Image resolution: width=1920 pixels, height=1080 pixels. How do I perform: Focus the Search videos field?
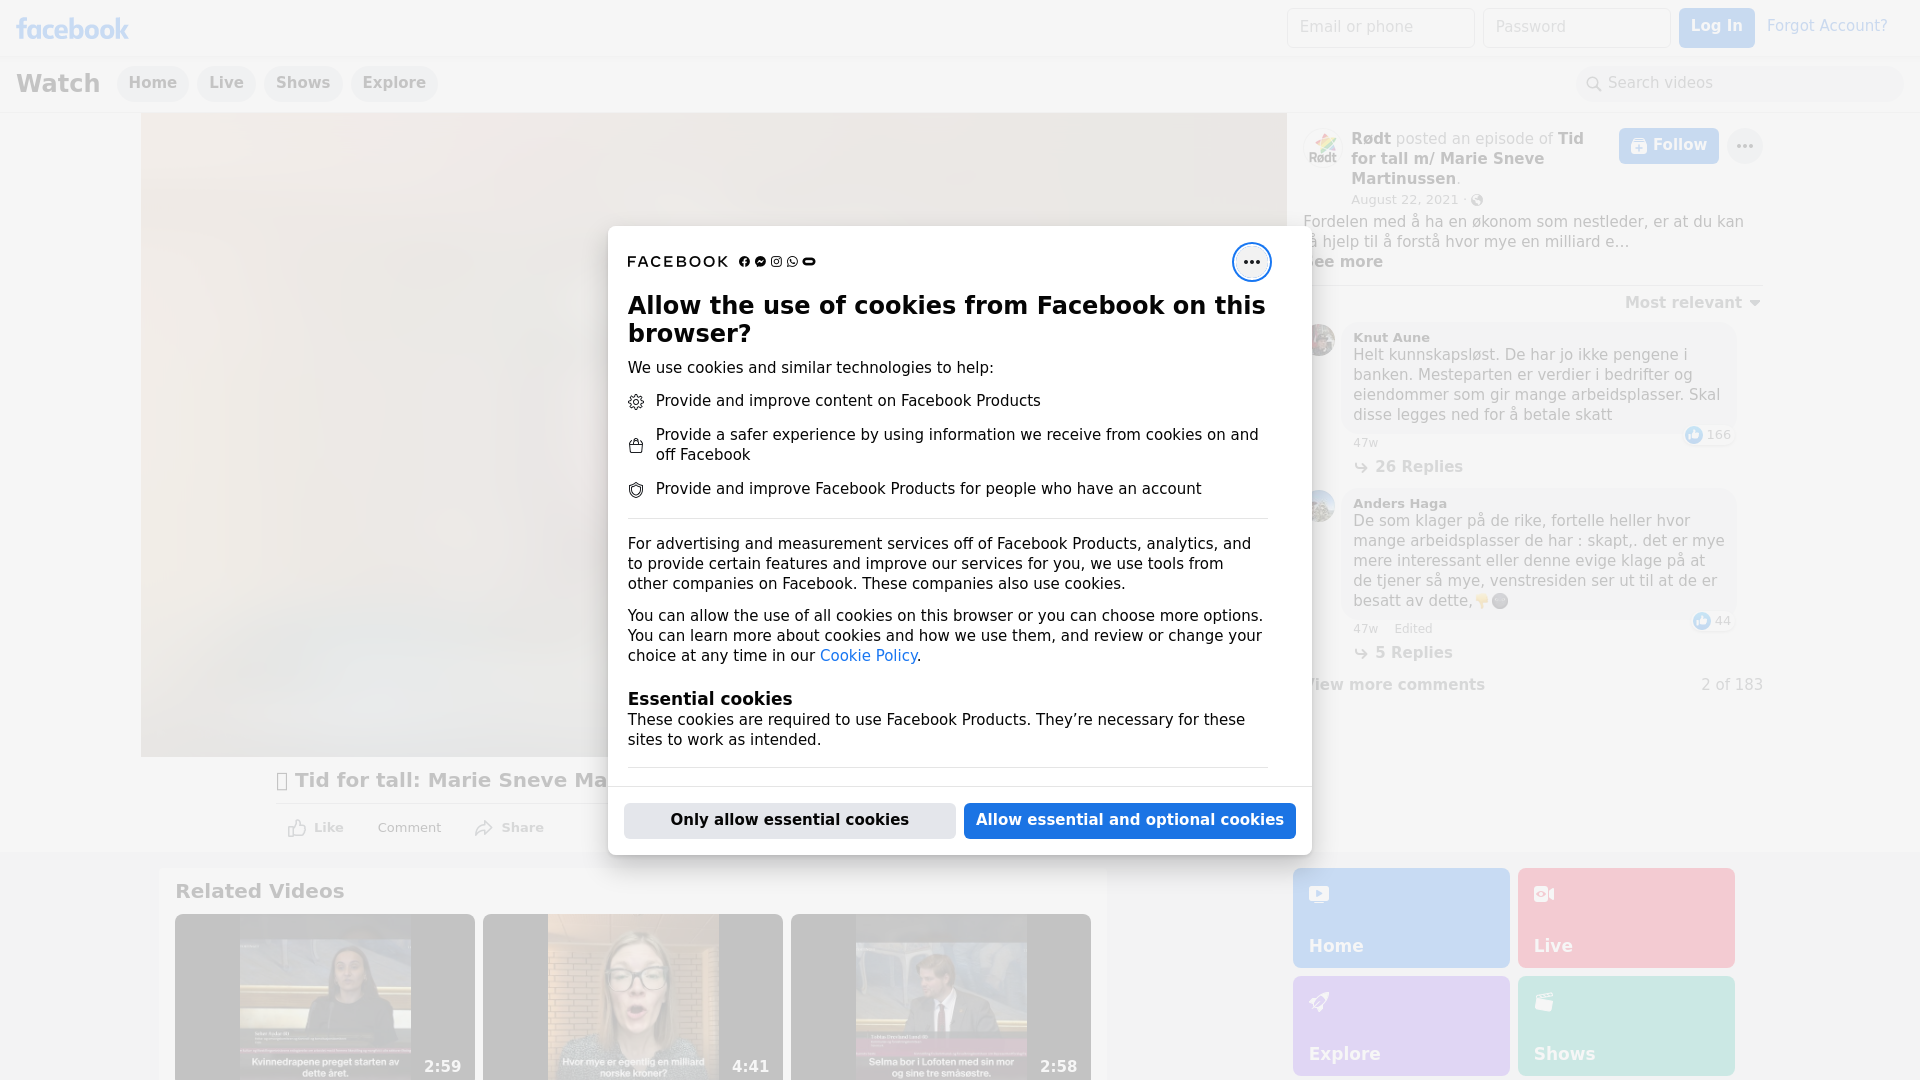[1739, 83]
